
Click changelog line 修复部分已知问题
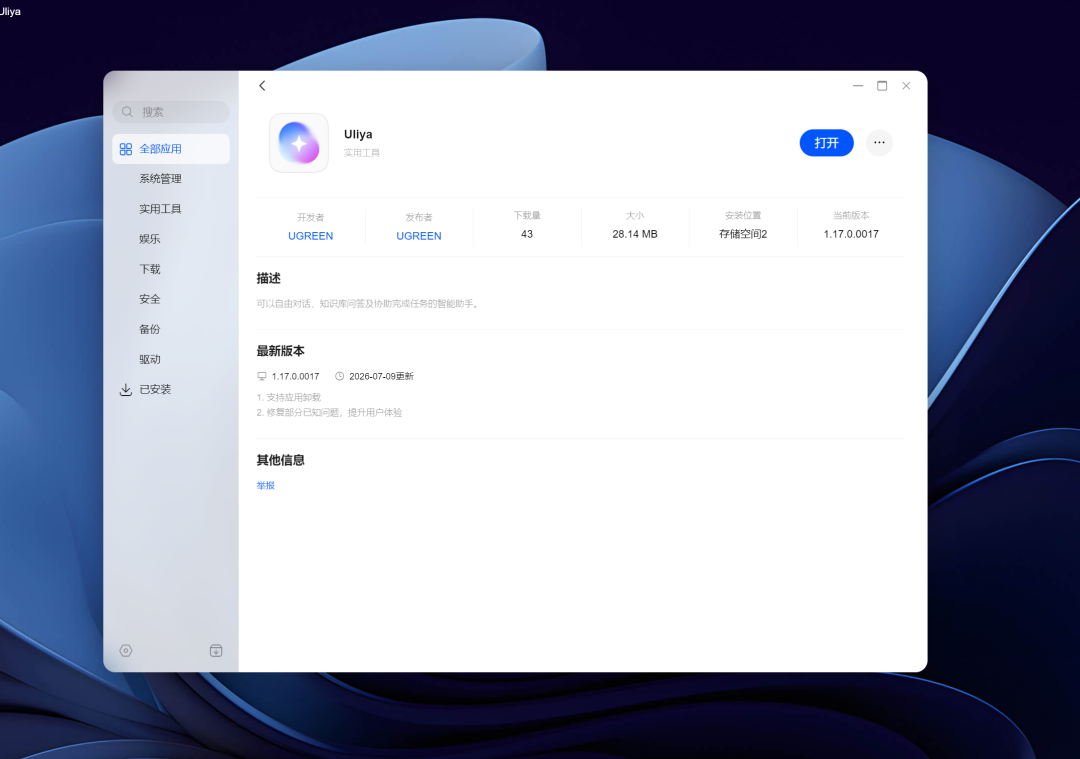click(x=329, y=413)
